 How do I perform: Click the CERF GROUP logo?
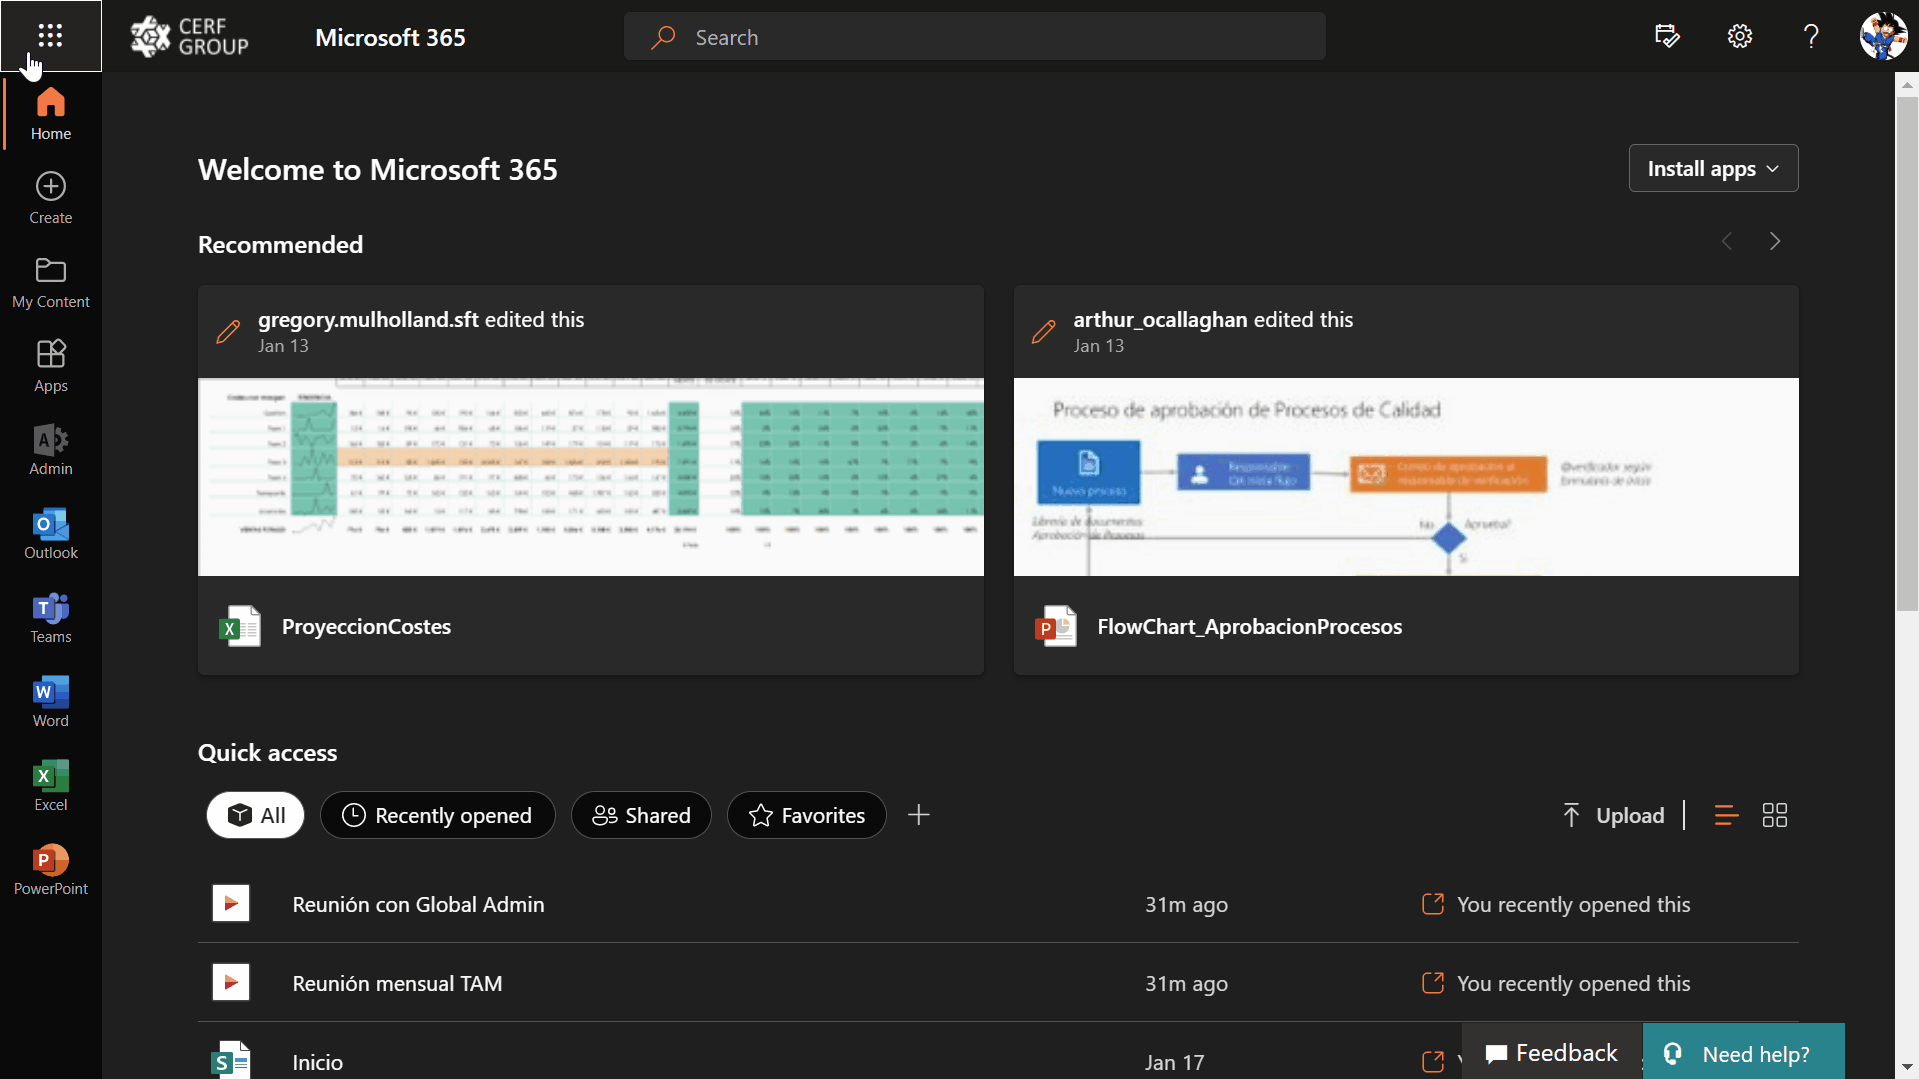(189, 37)
